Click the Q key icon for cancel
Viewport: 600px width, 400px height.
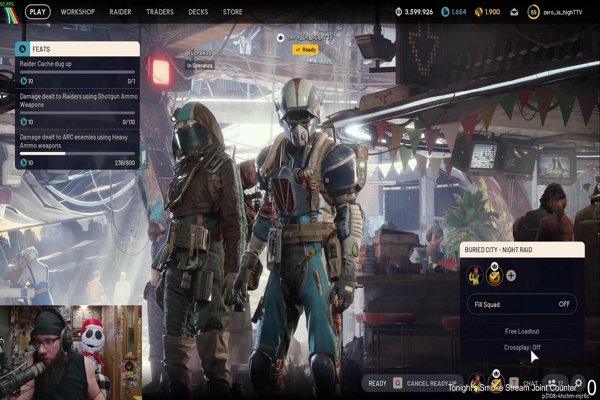[398, 383]
